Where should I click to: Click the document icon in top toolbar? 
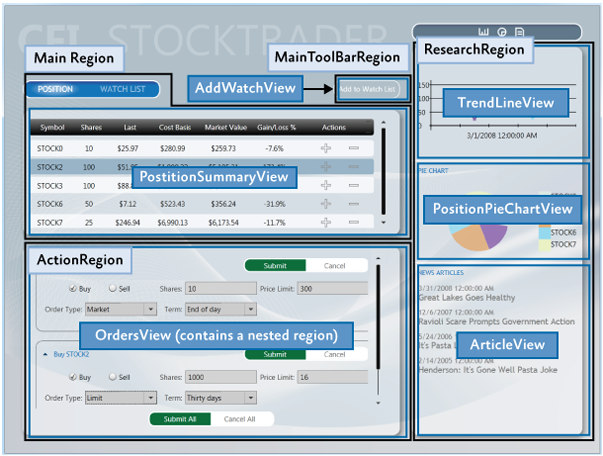pyautogui.click(x=520, y=32)
